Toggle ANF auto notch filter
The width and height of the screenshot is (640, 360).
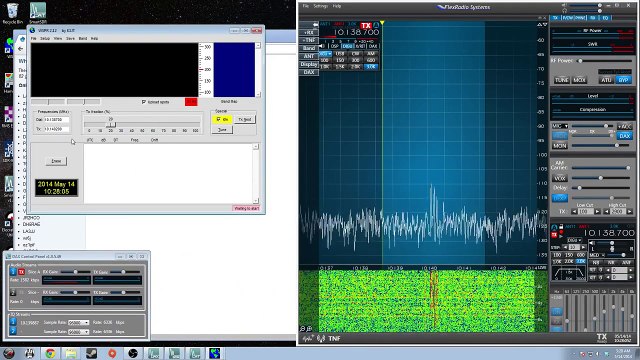click(626, 262)
